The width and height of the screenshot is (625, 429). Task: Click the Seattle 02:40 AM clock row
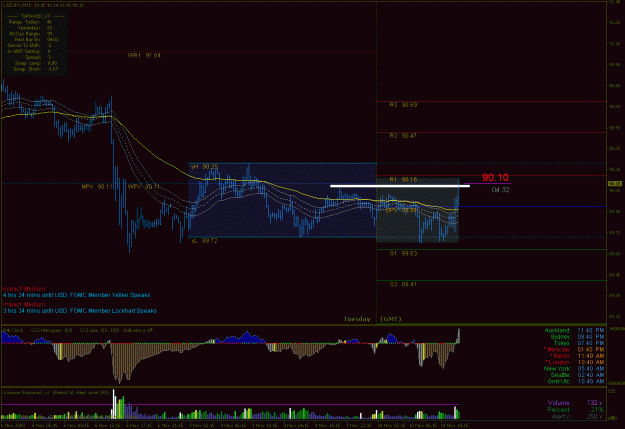pyautogui.click(x=577, y=375)
